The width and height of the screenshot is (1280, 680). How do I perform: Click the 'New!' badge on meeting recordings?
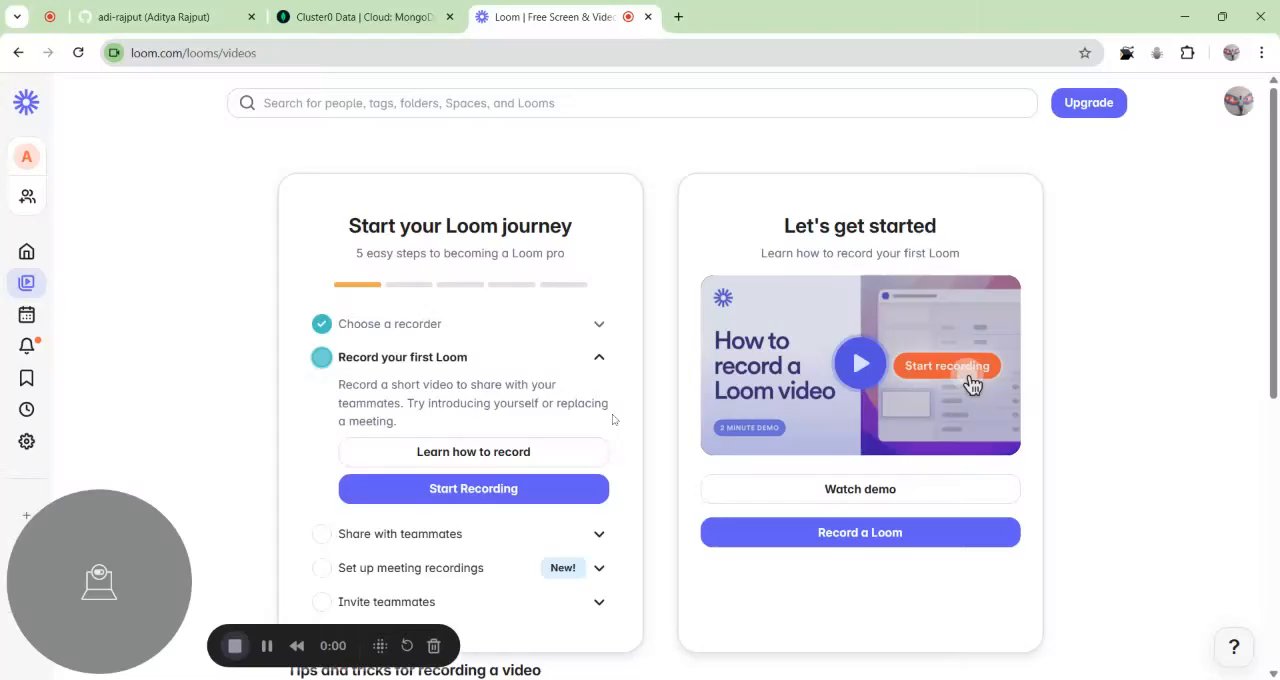coord(563,568)
